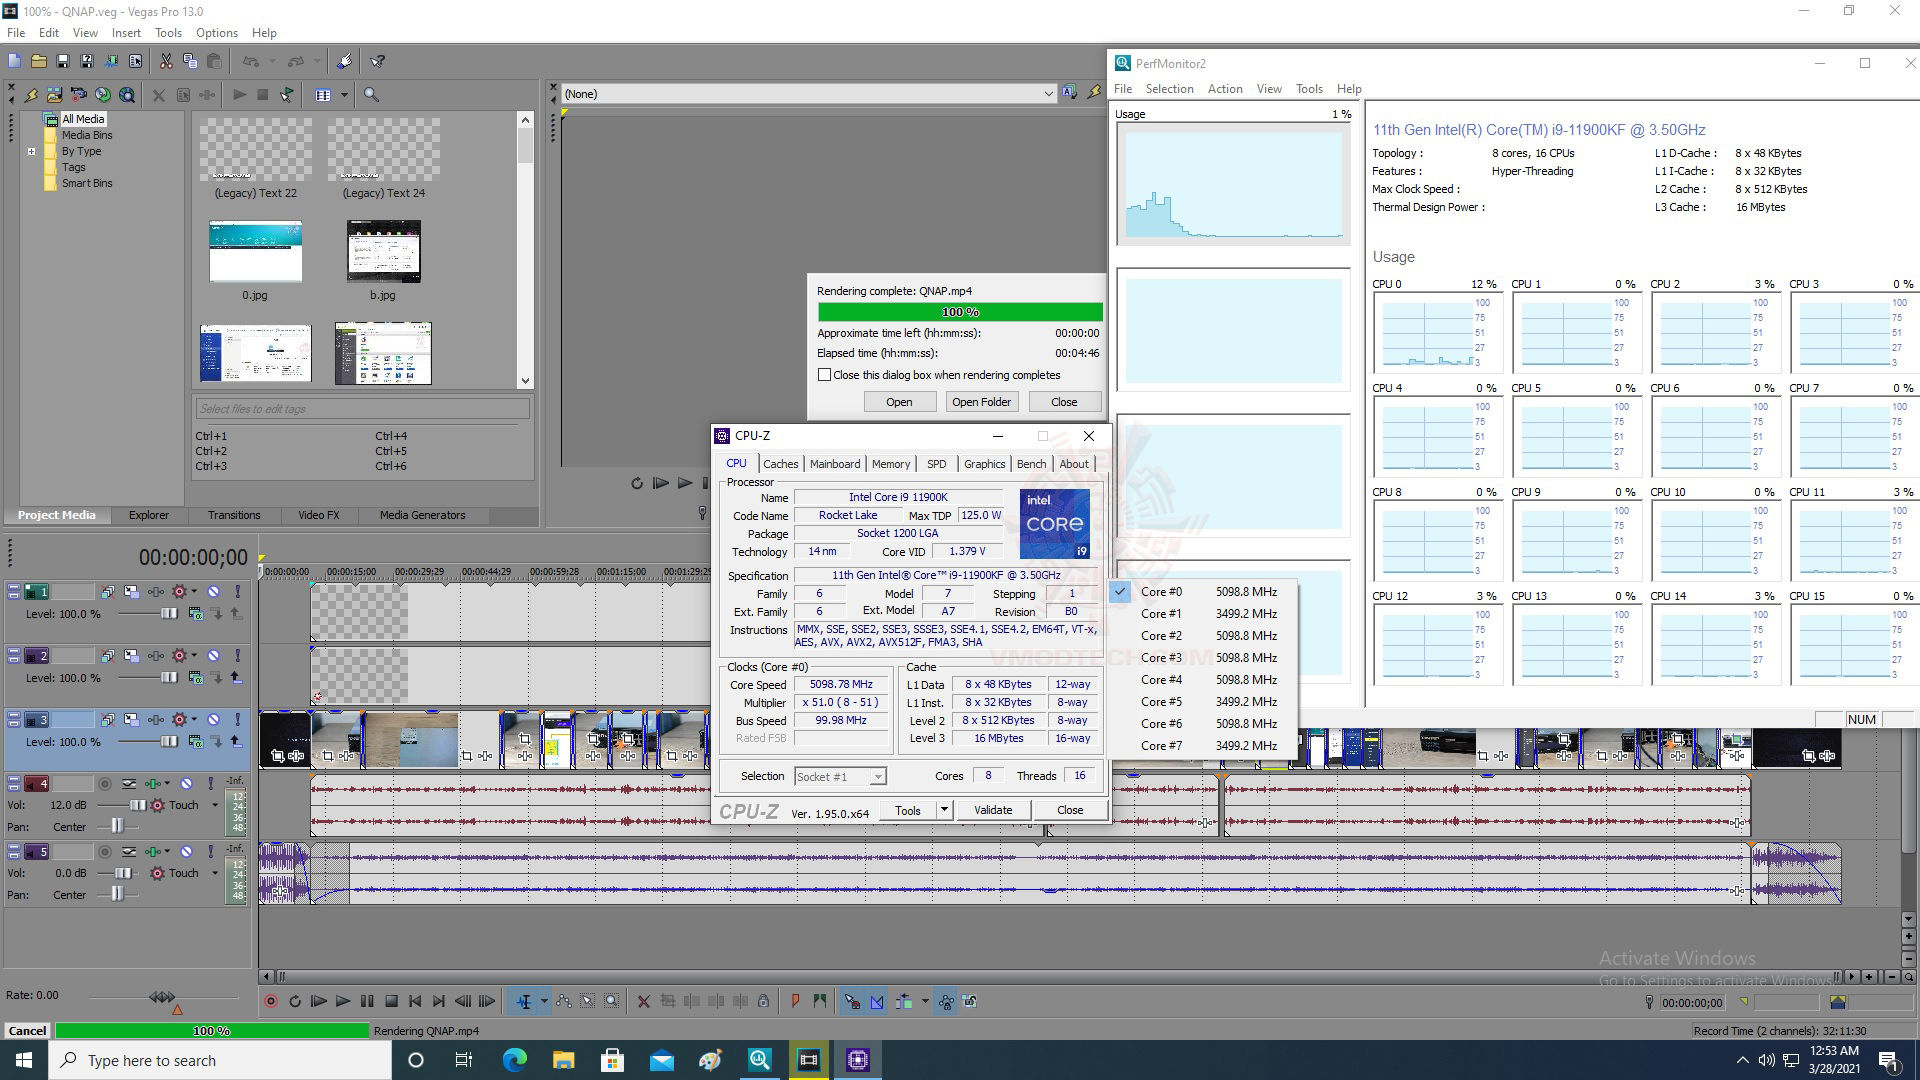Click the Record button in transport bar
1920x1080 pixels.
[270, 1001]
